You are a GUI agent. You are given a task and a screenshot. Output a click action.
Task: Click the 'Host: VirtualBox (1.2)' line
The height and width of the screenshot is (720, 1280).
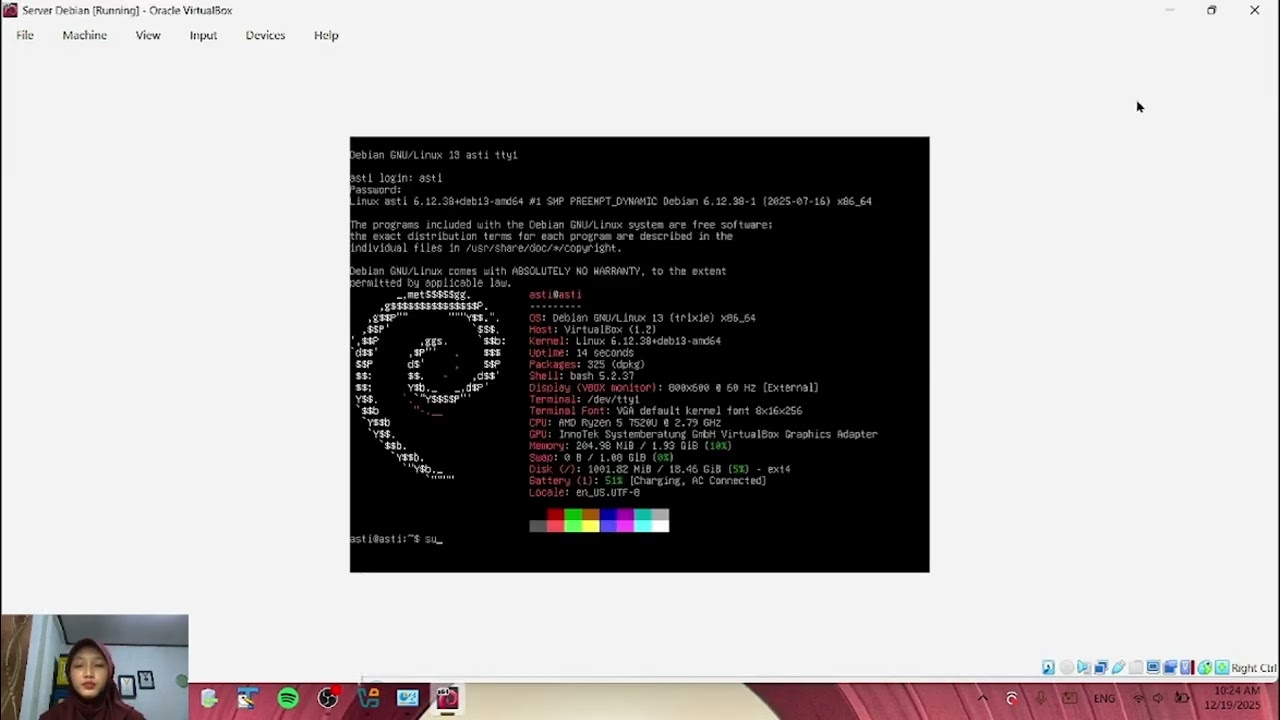click(592, 329)
